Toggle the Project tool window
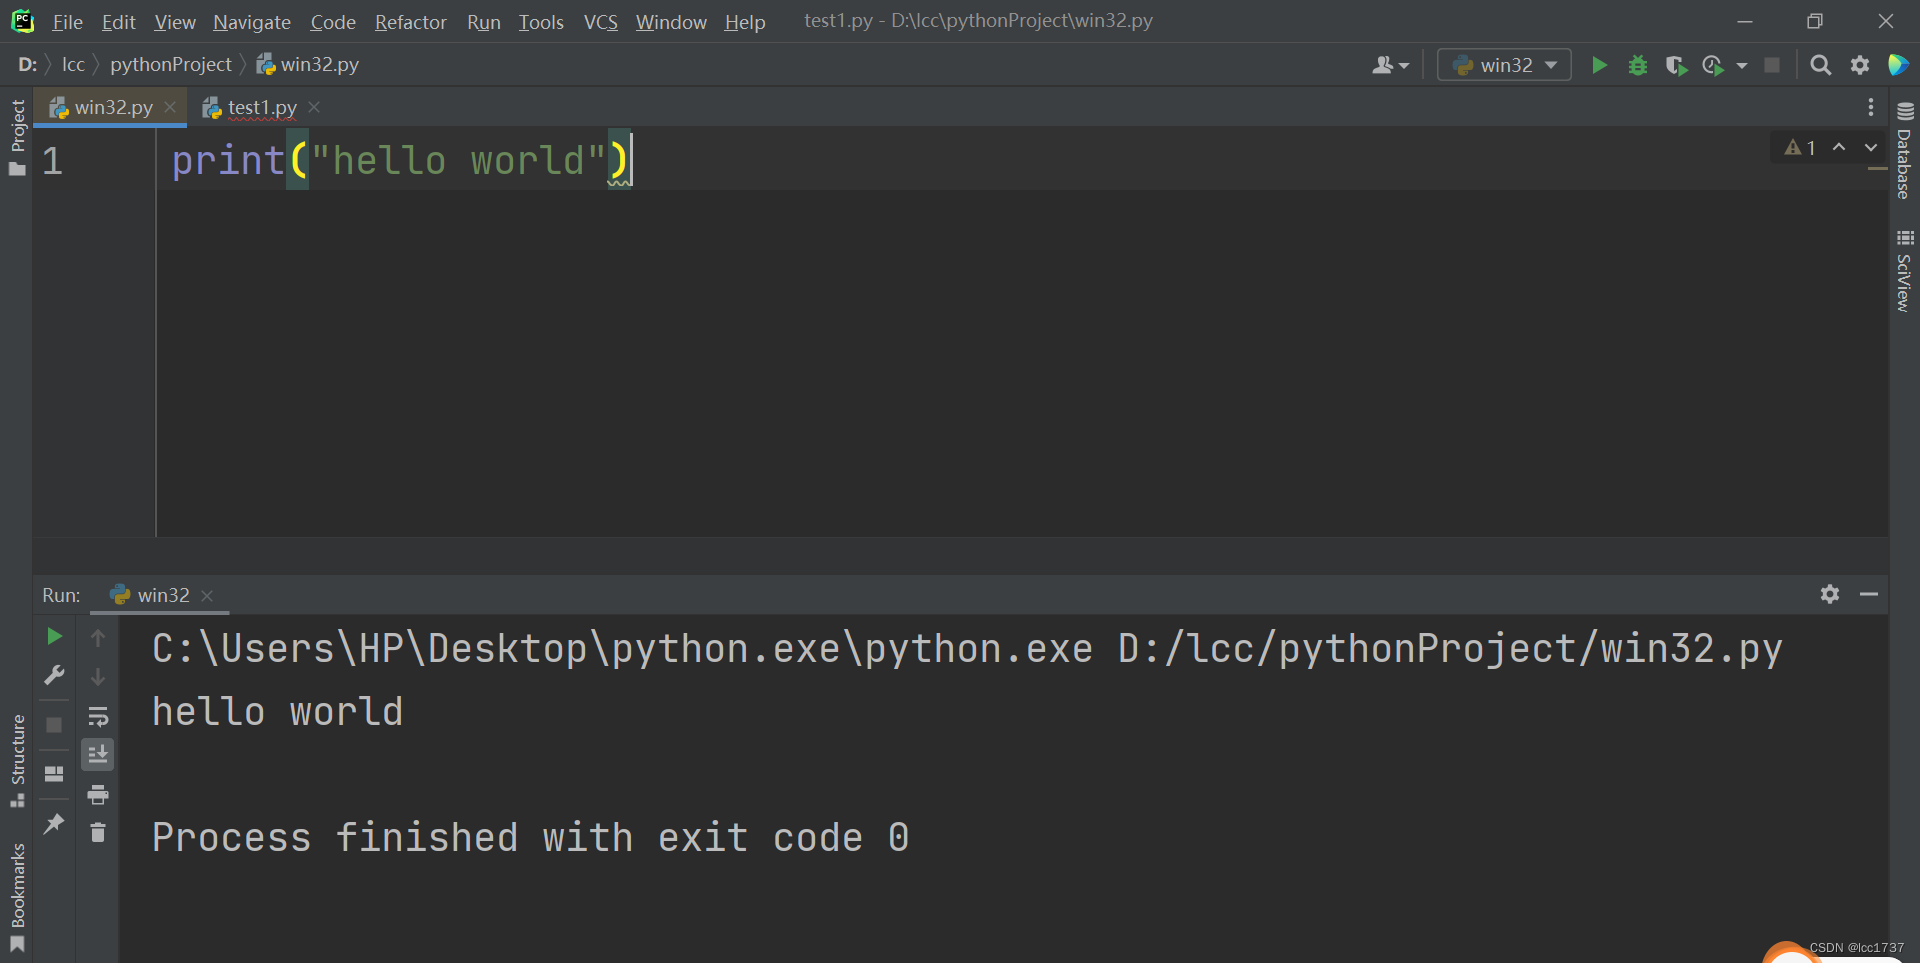 [x=17, y=137]
